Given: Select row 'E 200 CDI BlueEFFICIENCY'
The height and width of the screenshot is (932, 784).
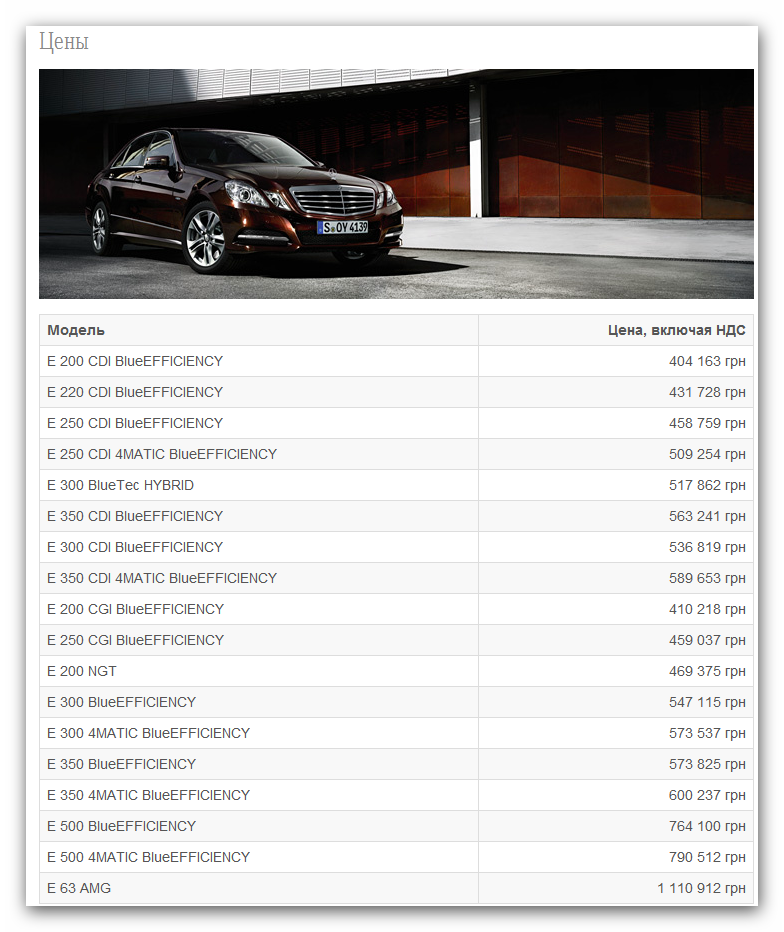Looking at the screenshot, I should point(396,361).
